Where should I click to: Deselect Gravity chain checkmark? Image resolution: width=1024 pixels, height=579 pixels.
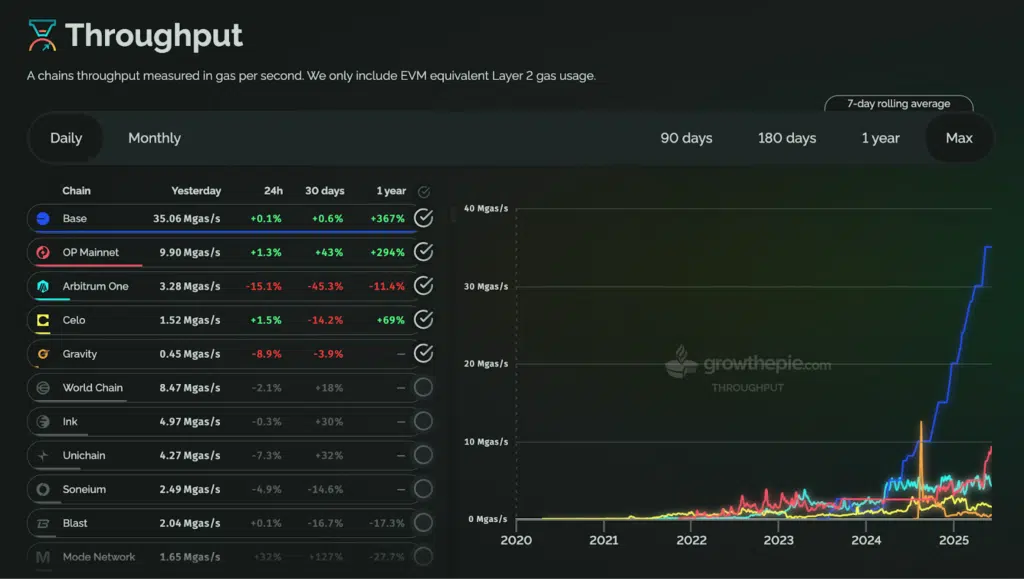pyautogui.click(x=424, y=354)
